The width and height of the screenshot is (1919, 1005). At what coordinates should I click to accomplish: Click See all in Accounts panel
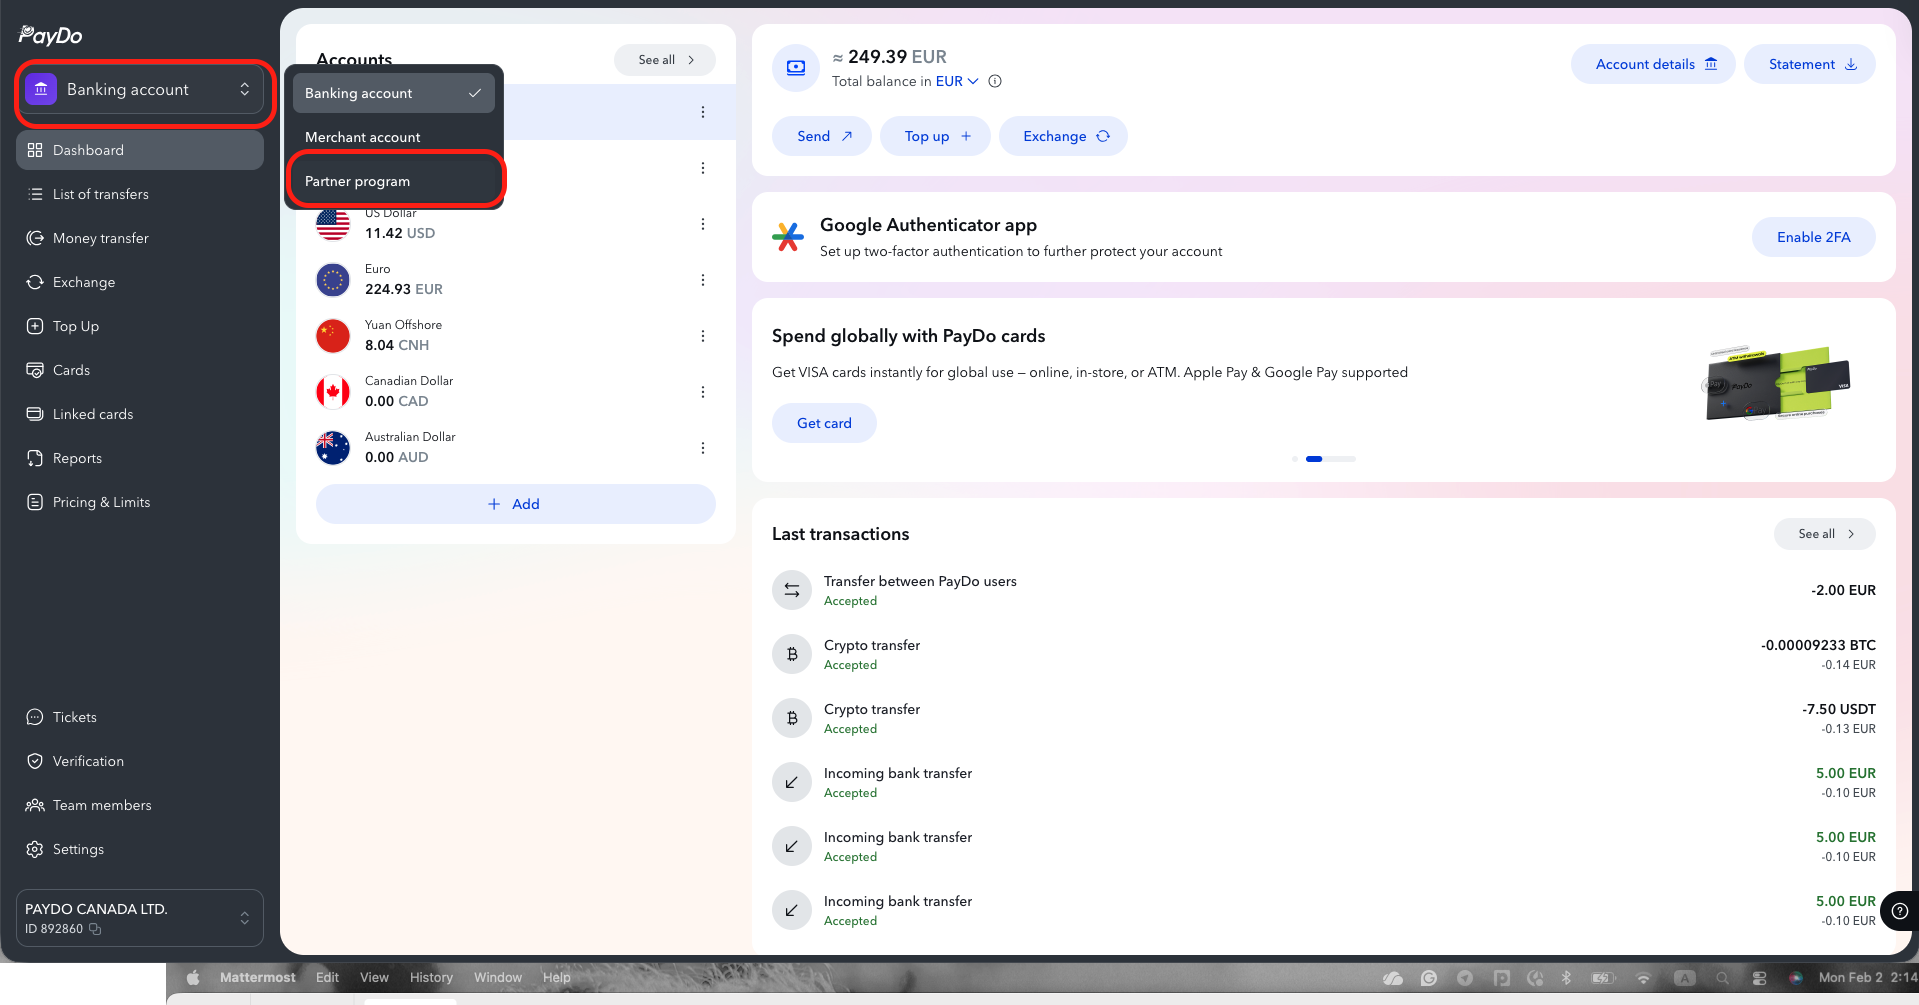[665, 60]
